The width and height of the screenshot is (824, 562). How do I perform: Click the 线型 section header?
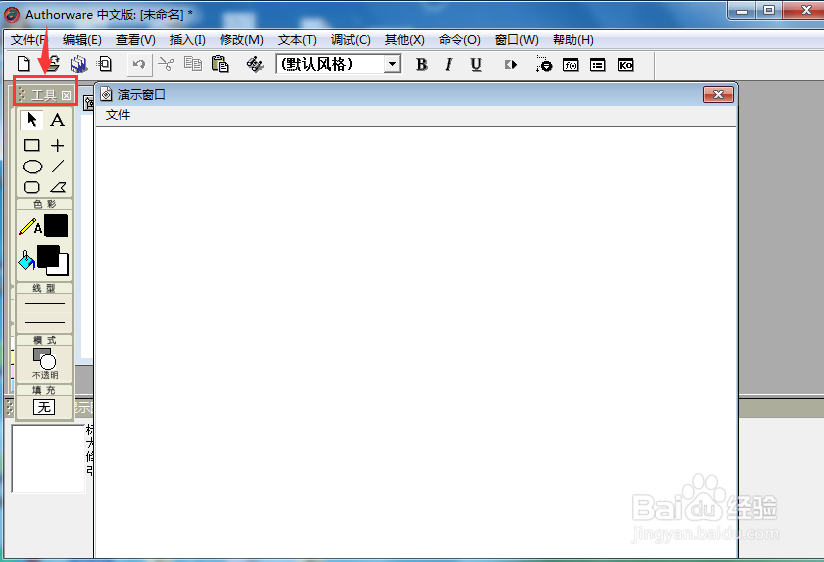click(x=45, y=288)
